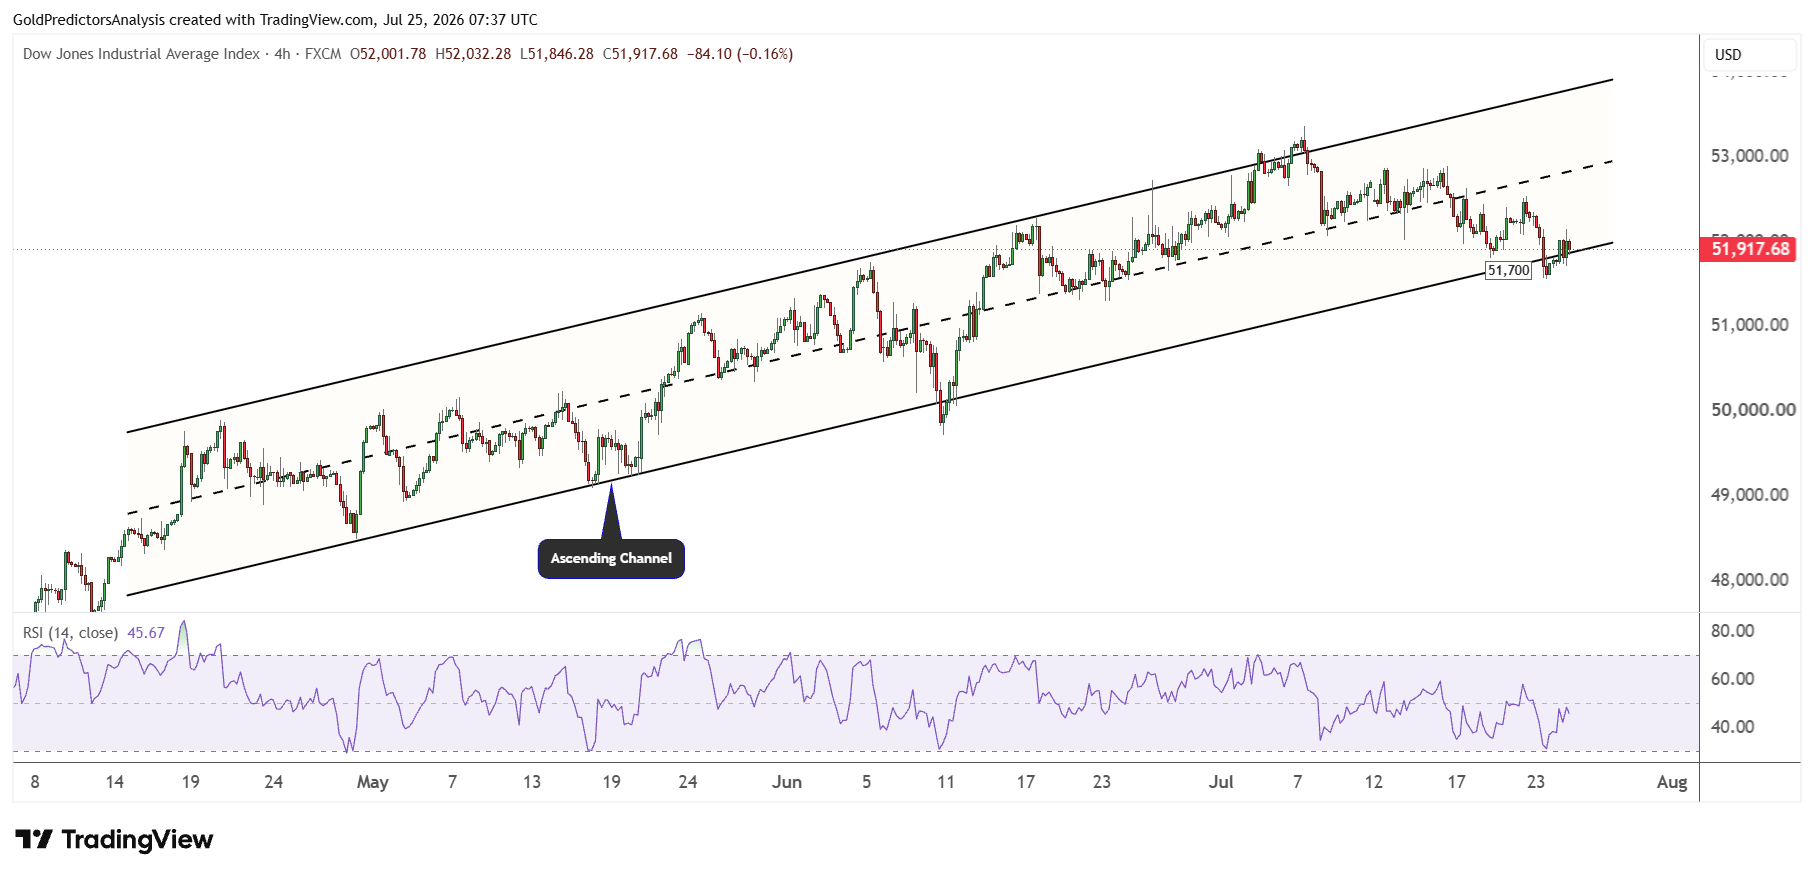Click the H52,032.28 high value
Viewport: 1814px width, 877px height.
tap(473, 54)
